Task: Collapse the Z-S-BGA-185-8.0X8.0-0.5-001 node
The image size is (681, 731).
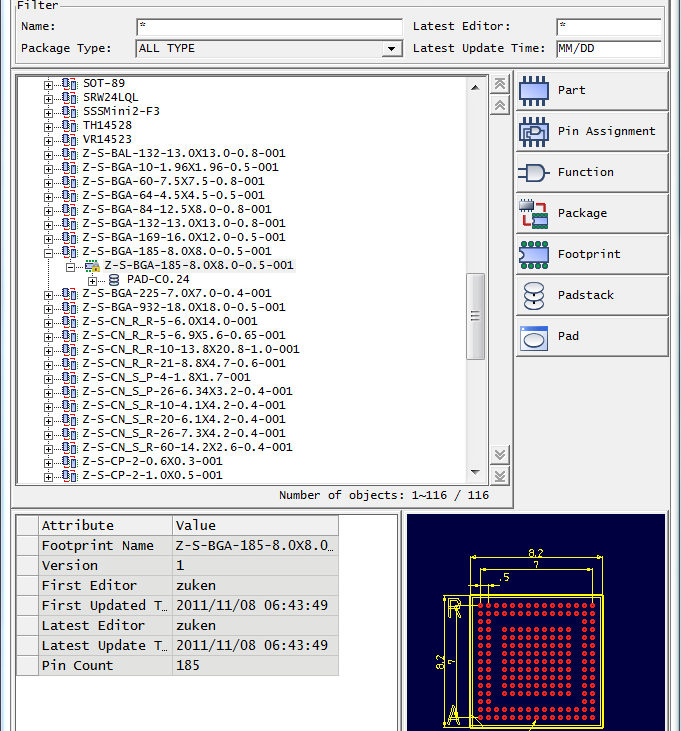Action: coord(48,252)
